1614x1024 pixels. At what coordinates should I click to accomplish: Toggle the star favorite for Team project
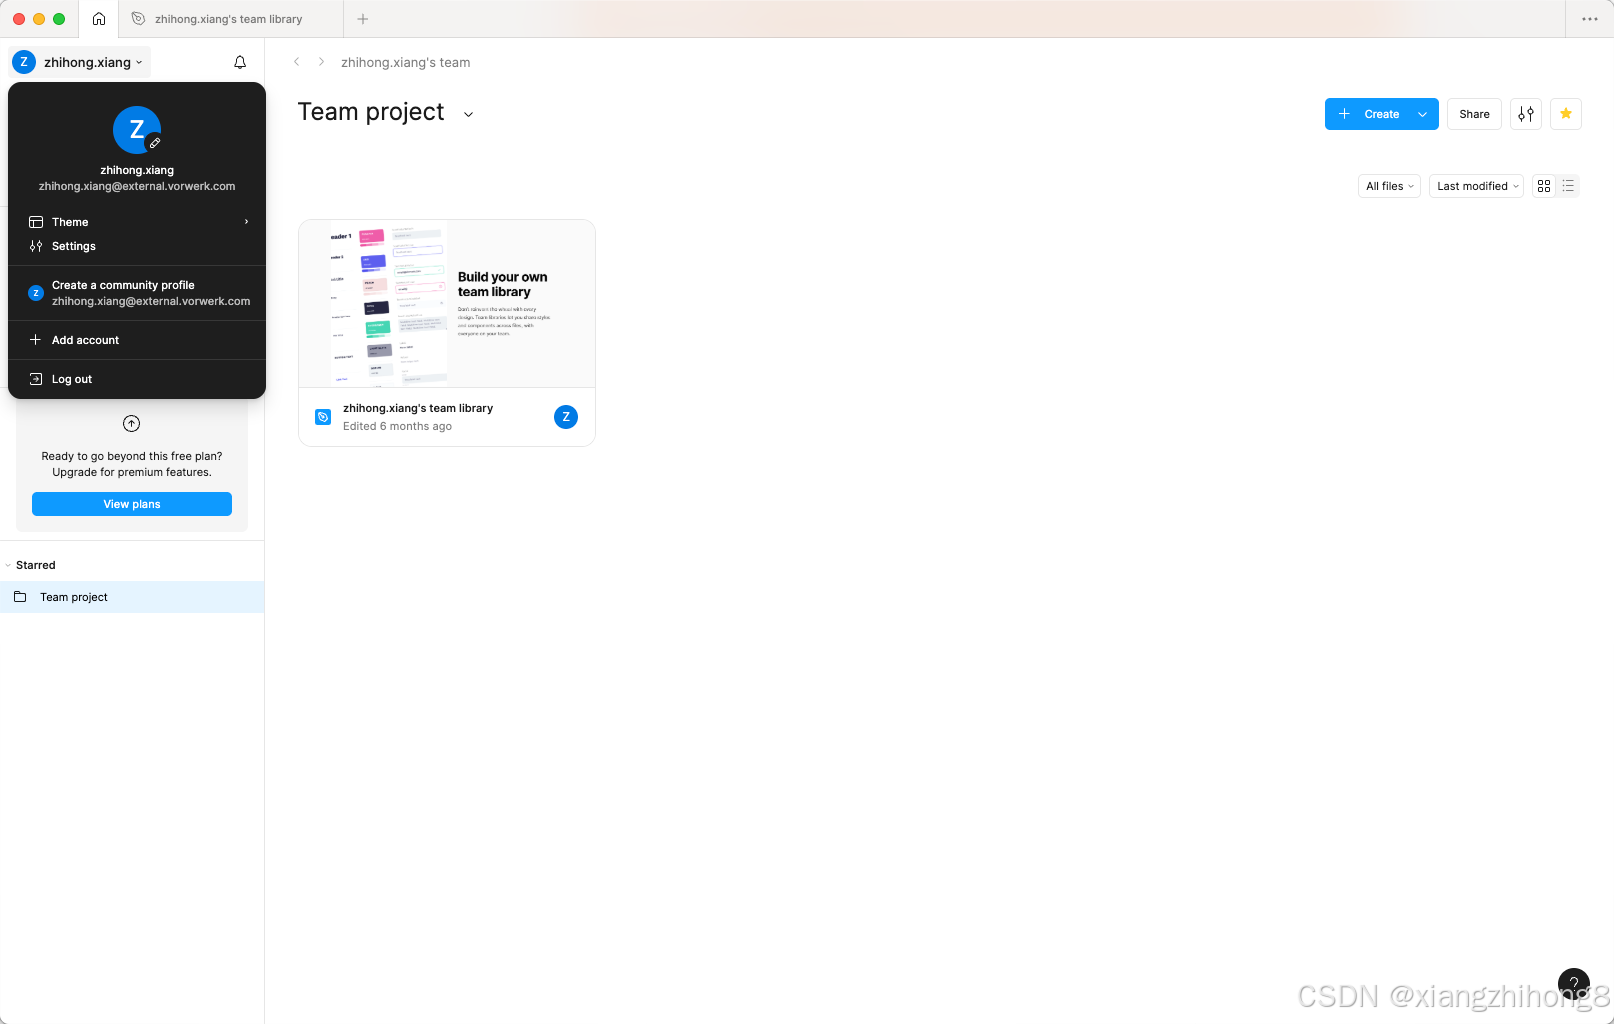click(1566, 114)
